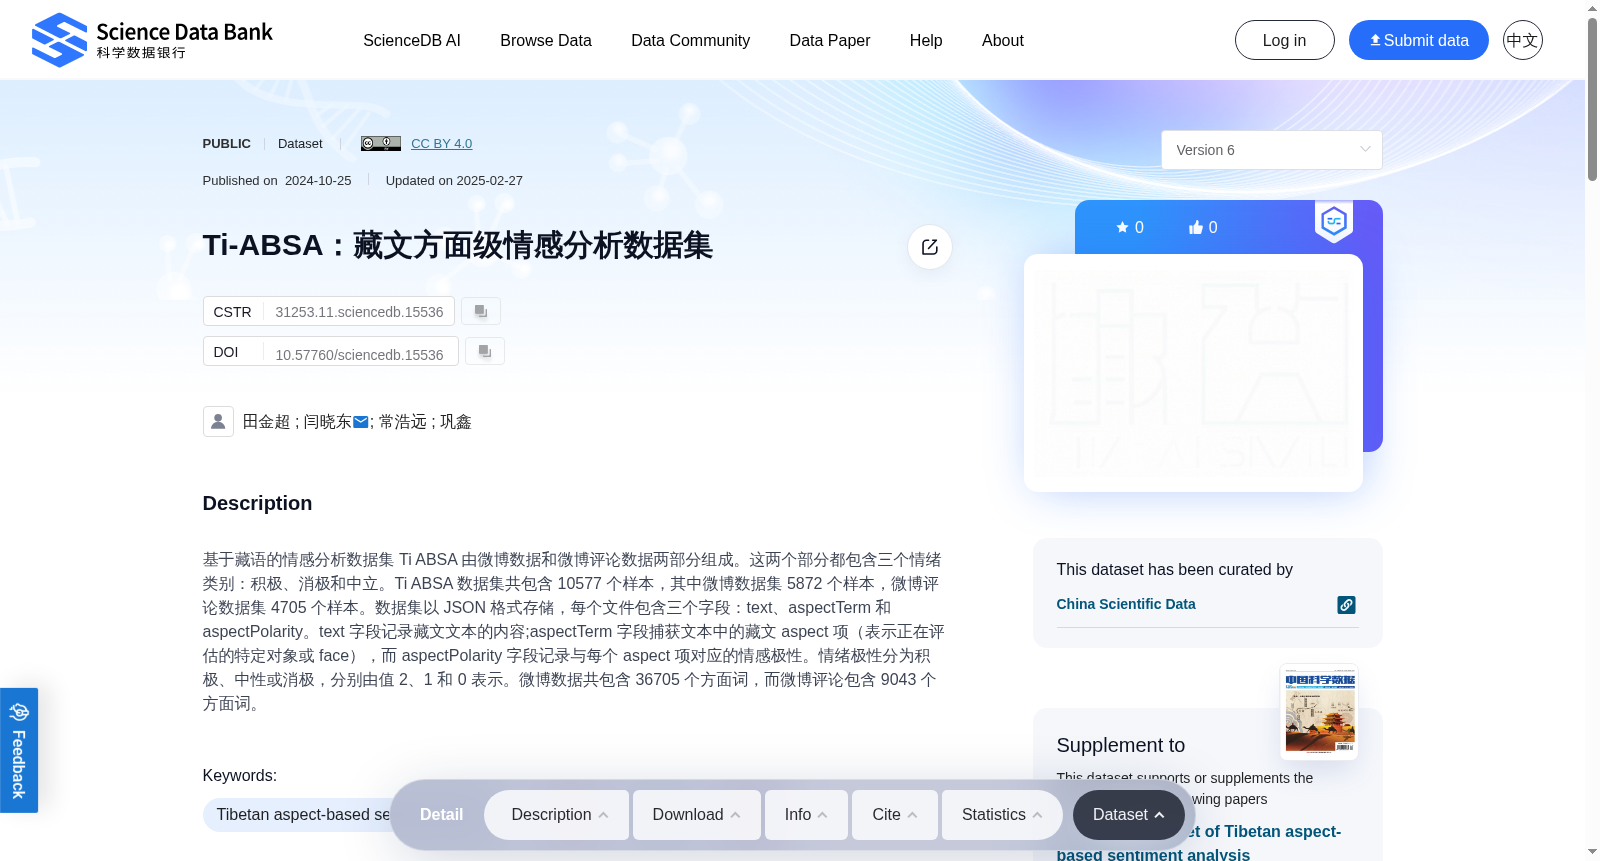Click the Supplement to heading
This screenshot has width=1600, height=861.
[x=1121, y=745]
